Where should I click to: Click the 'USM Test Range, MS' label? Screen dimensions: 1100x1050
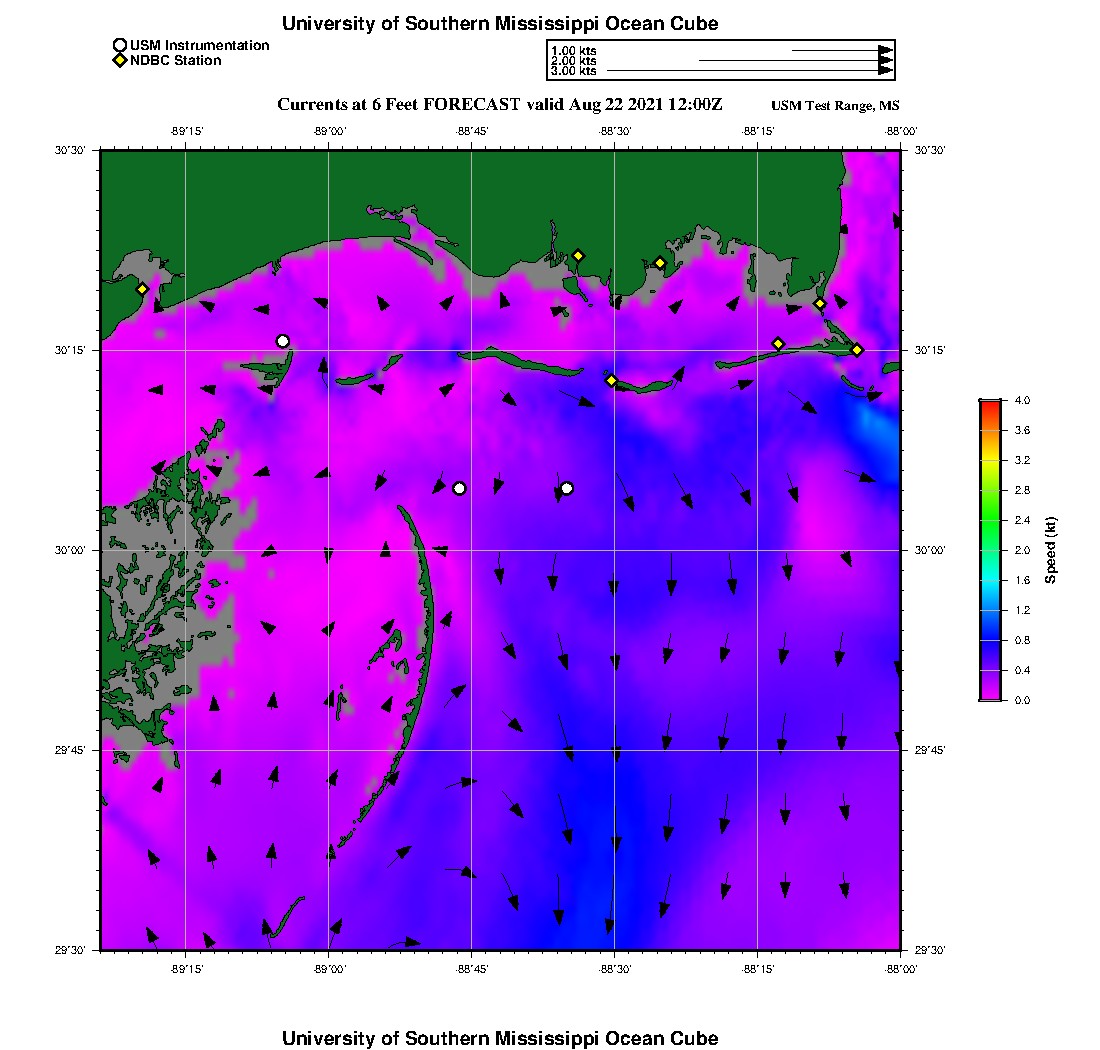click(x=835, y=106)
